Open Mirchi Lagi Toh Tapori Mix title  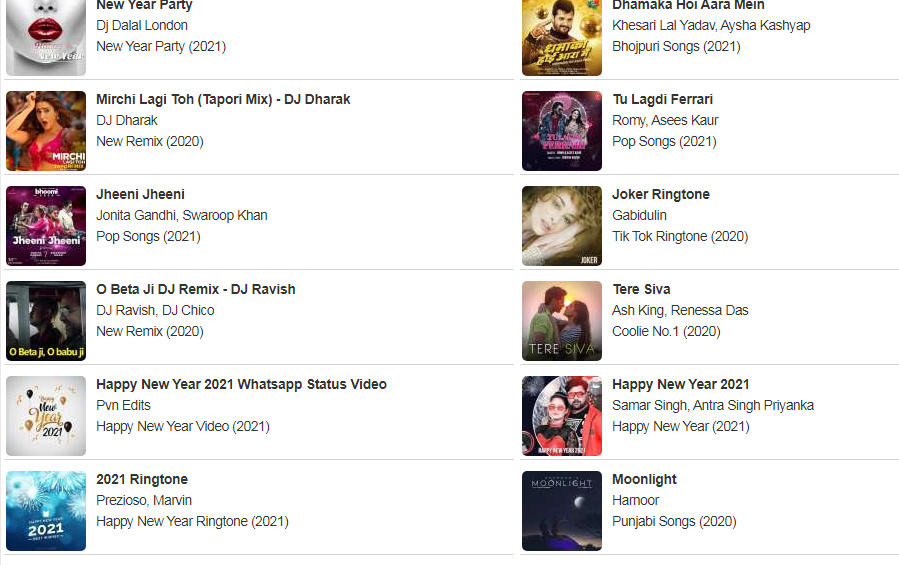[x=223, y=99]
